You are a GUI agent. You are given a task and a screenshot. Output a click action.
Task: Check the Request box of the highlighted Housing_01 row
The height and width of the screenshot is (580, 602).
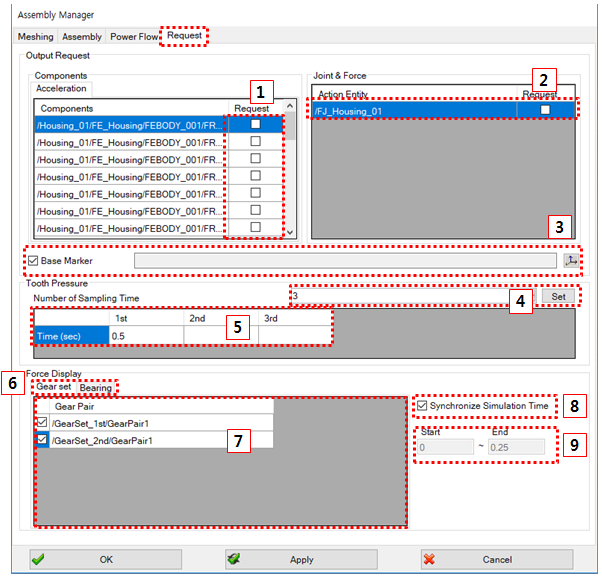255,124
